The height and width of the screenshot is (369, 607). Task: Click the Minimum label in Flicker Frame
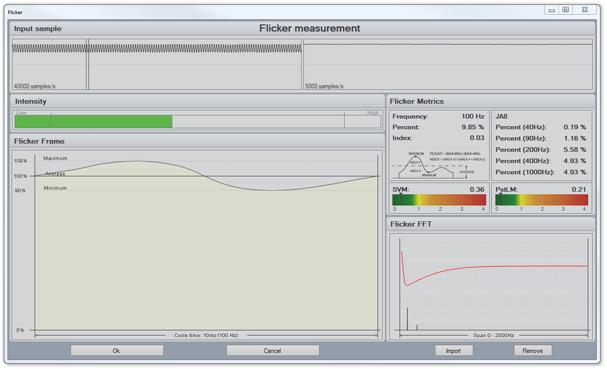pyautogui.click(x=55, y=188)
